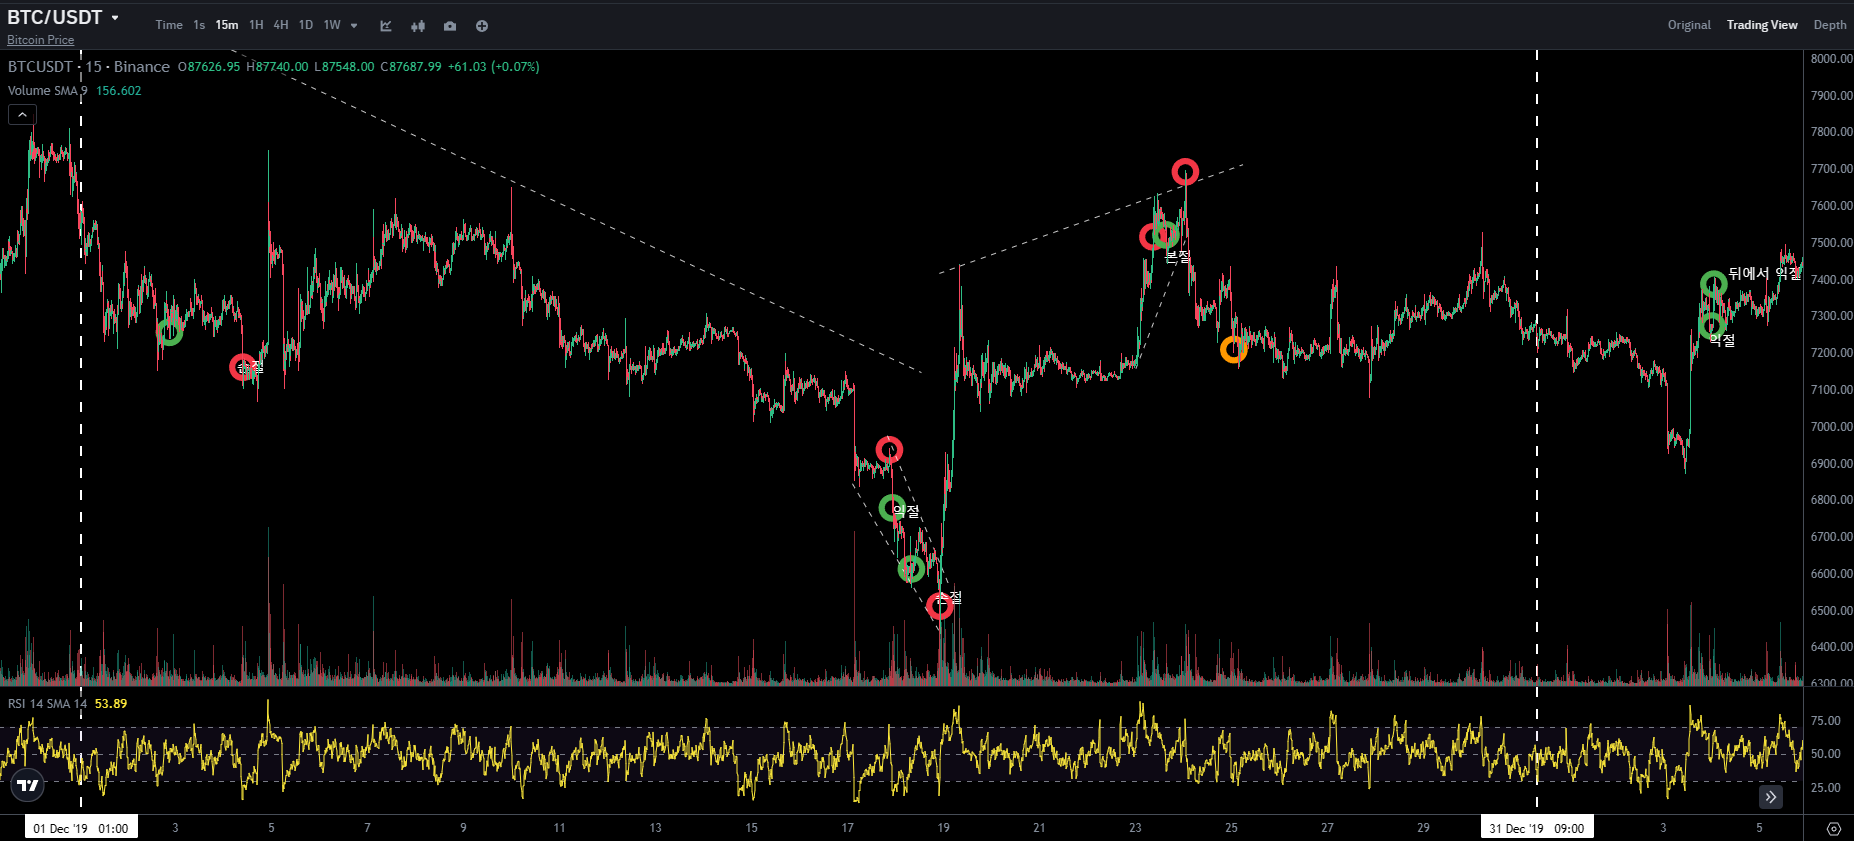Image resolution: width=1854 pixels, height=841 pixels.
Task: Click the 31 Dec '19 09:00 date label
Action: click(x=1537, y=828)
